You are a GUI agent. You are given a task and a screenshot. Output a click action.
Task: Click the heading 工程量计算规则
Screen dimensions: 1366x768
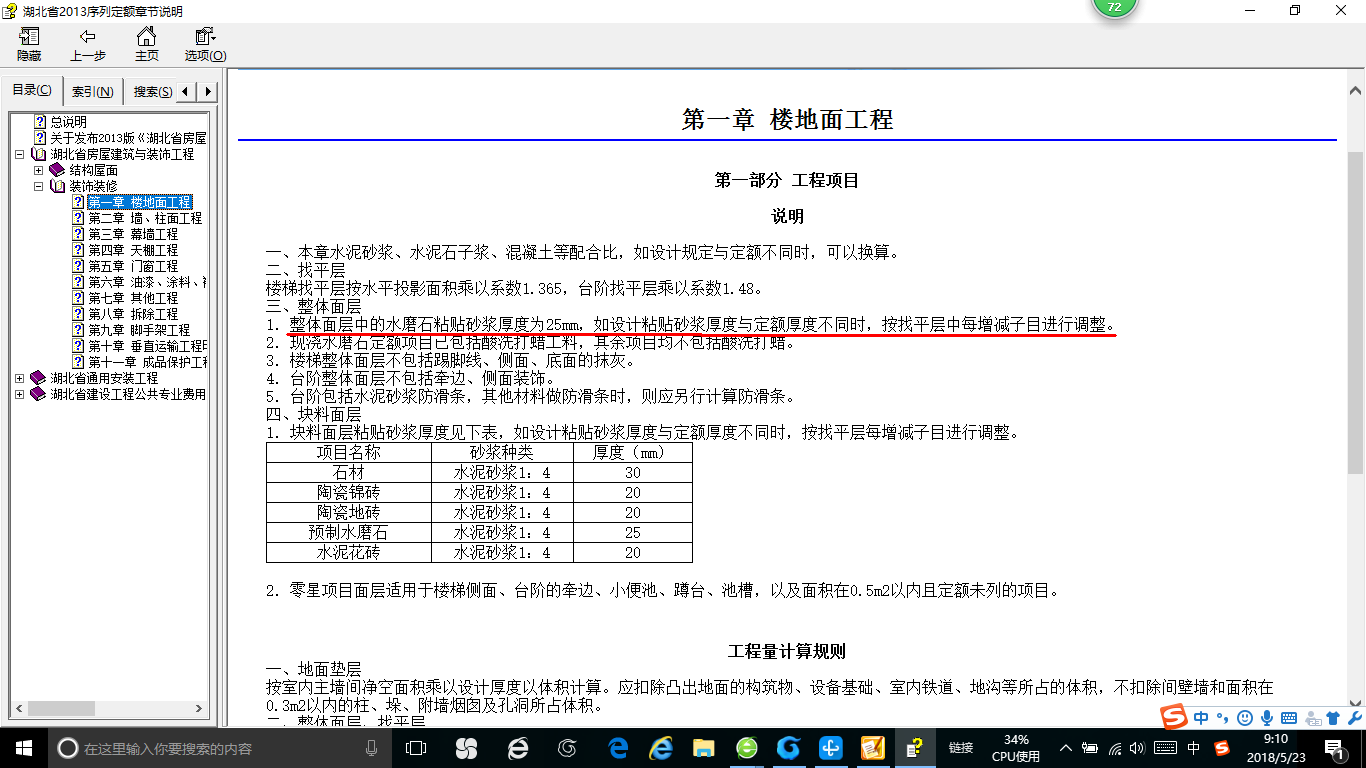coord(787,651)
